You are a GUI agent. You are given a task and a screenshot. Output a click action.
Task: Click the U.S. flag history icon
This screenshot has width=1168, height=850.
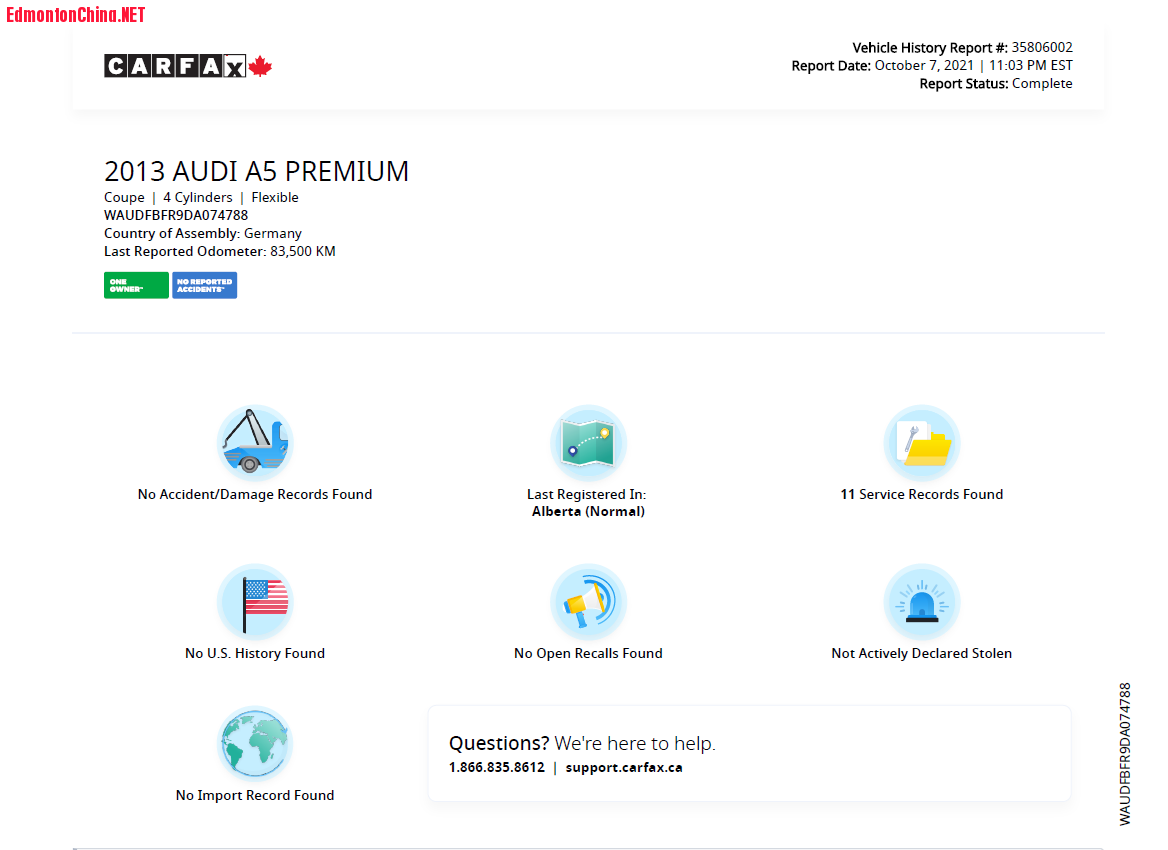click(255, 601)
